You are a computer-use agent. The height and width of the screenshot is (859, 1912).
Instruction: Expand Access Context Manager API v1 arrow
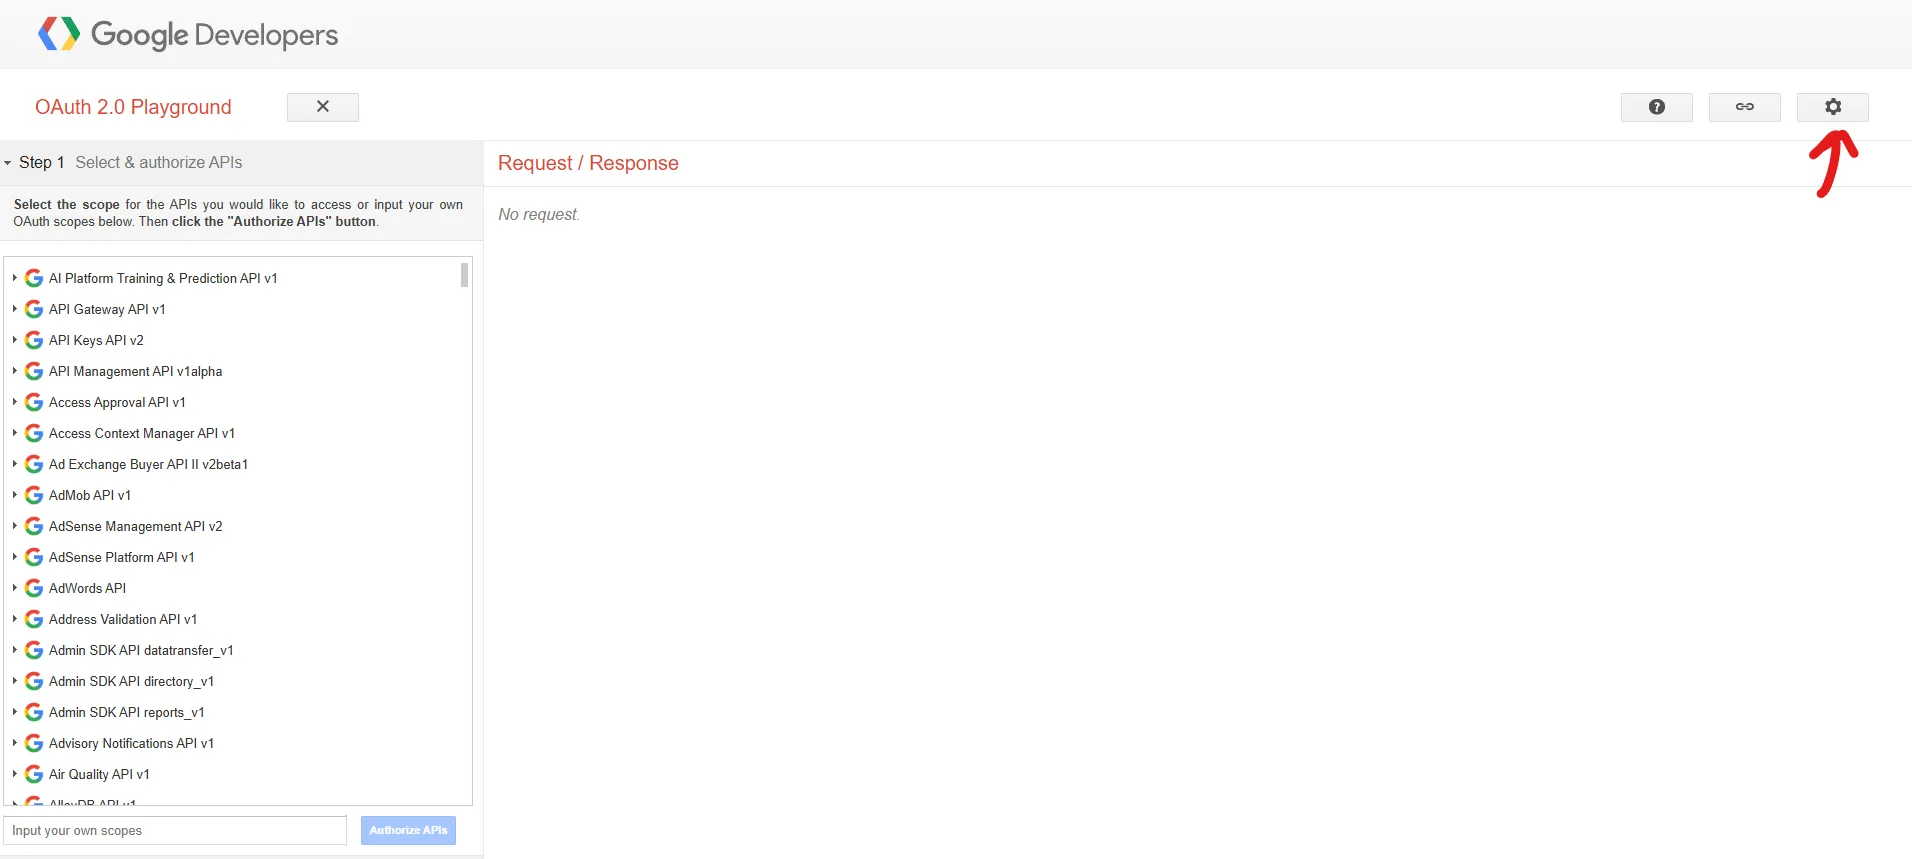(x=15, y=433)
